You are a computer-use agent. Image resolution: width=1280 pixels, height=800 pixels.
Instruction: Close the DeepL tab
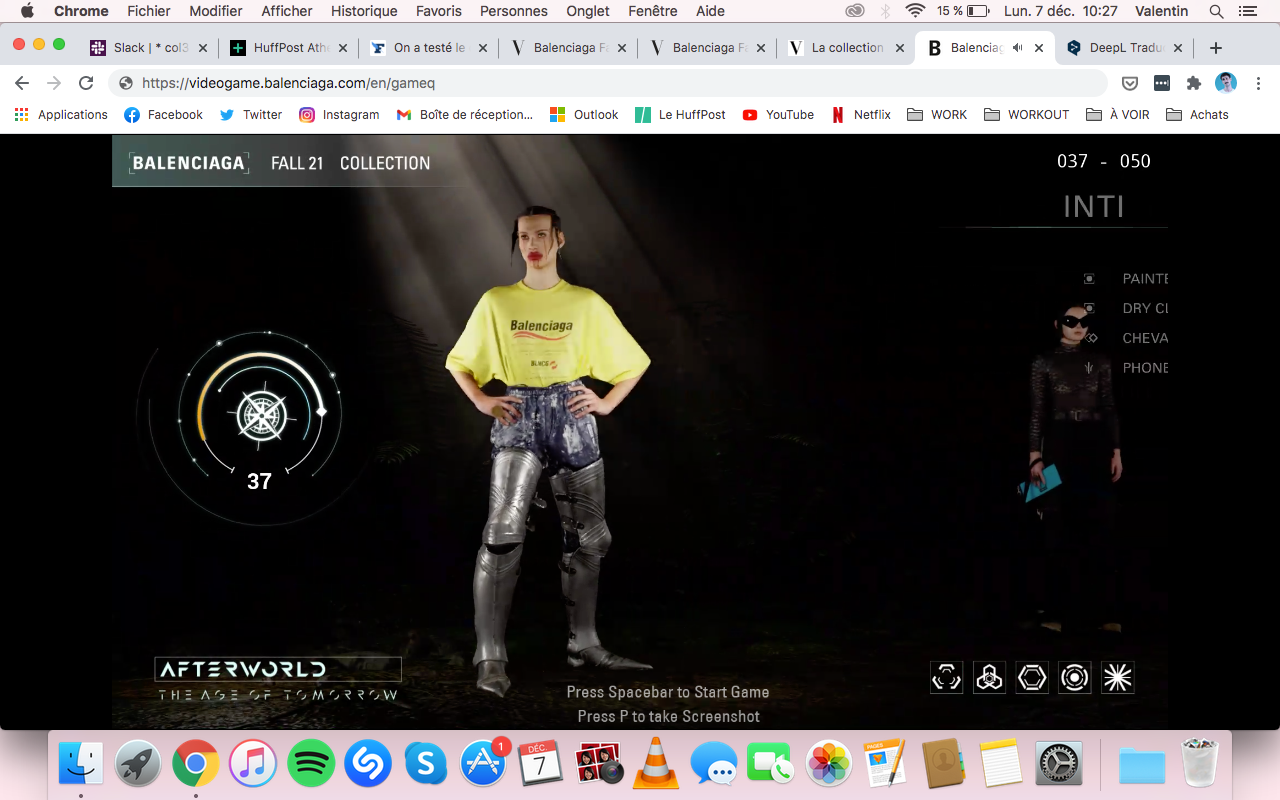click(1178, 48)
